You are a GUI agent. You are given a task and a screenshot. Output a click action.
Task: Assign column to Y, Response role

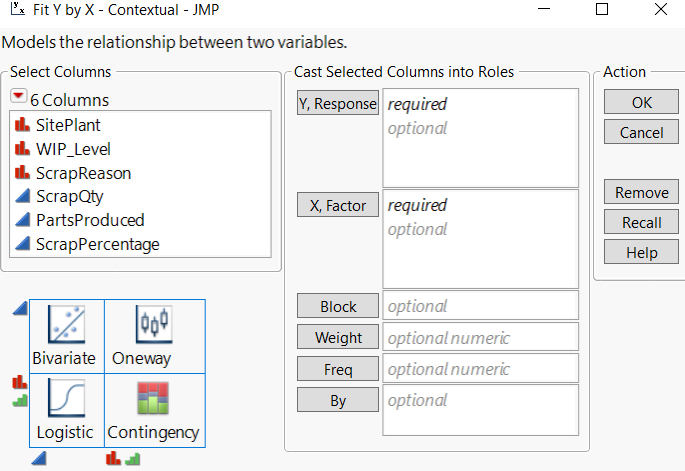coord(337,103)
